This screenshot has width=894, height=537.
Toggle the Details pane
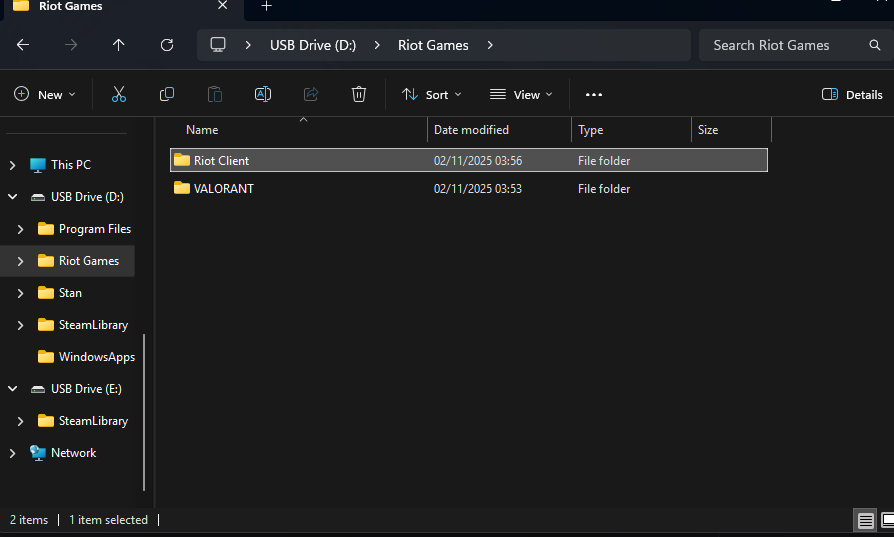coord(852,95)
